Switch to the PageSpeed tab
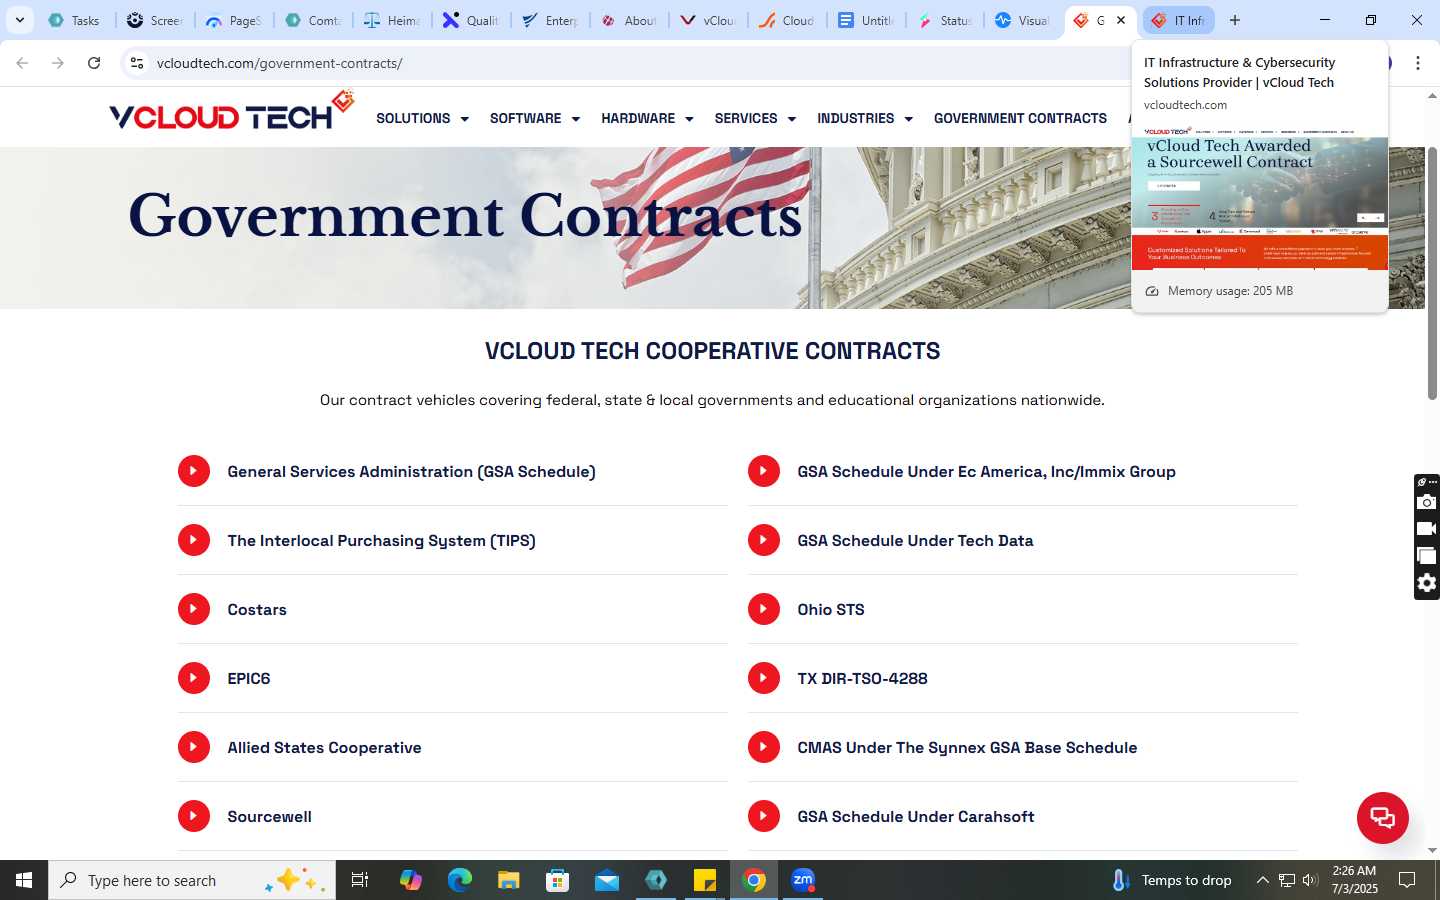This screenshot has width=1440, height=900. coord(233,20)
